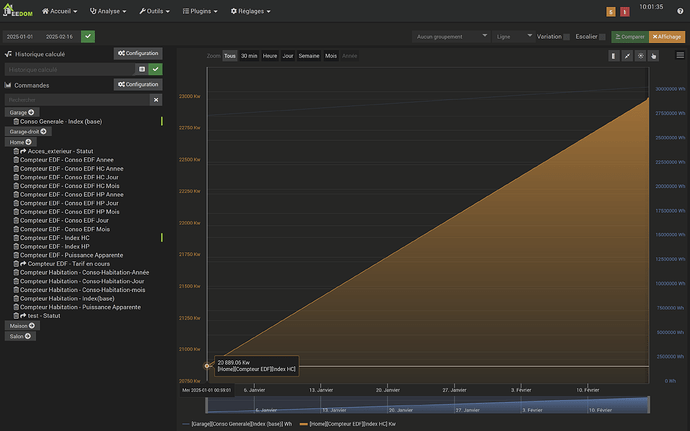Image resolution: width=690 pixels, height=431 pixels.
Task: Click the Historique calculé input field
Action: point(70,70)
